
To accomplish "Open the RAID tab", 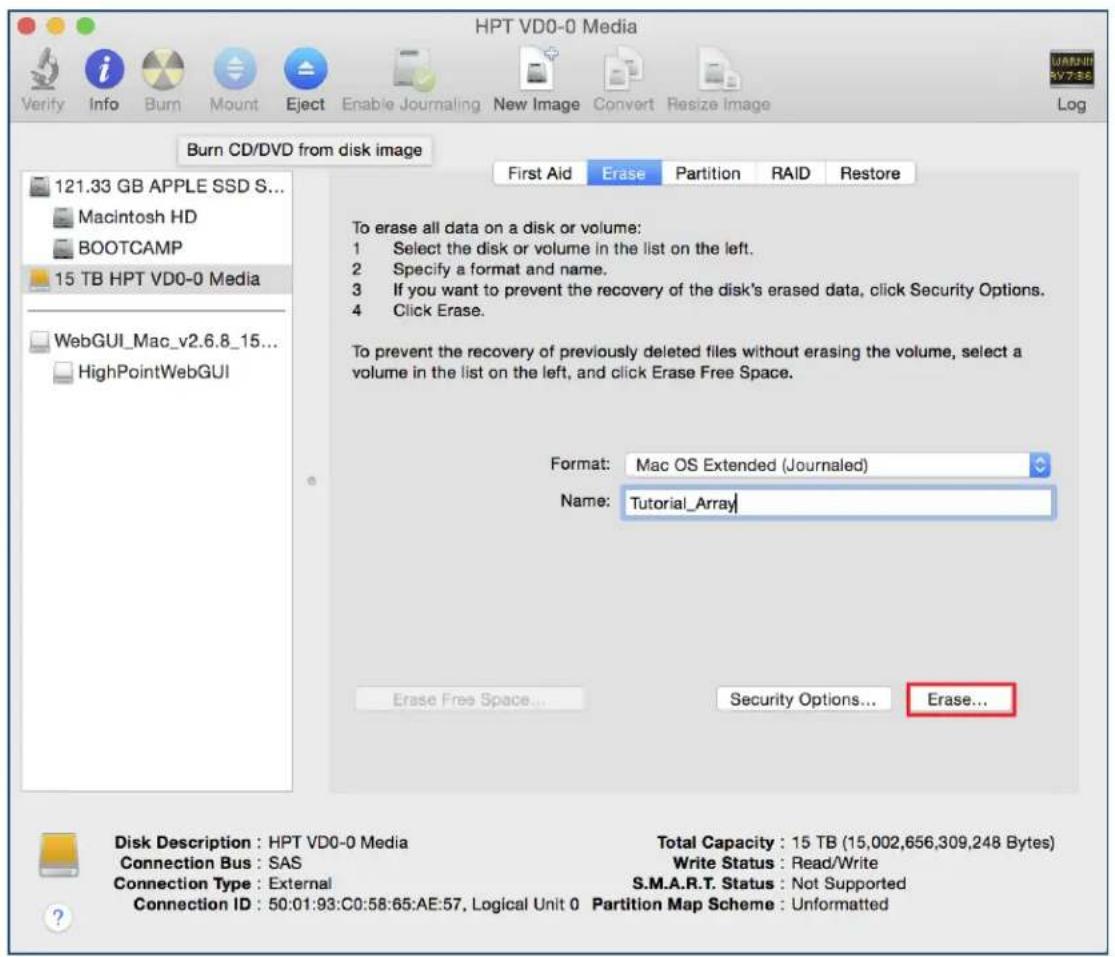I will [790, 173].
